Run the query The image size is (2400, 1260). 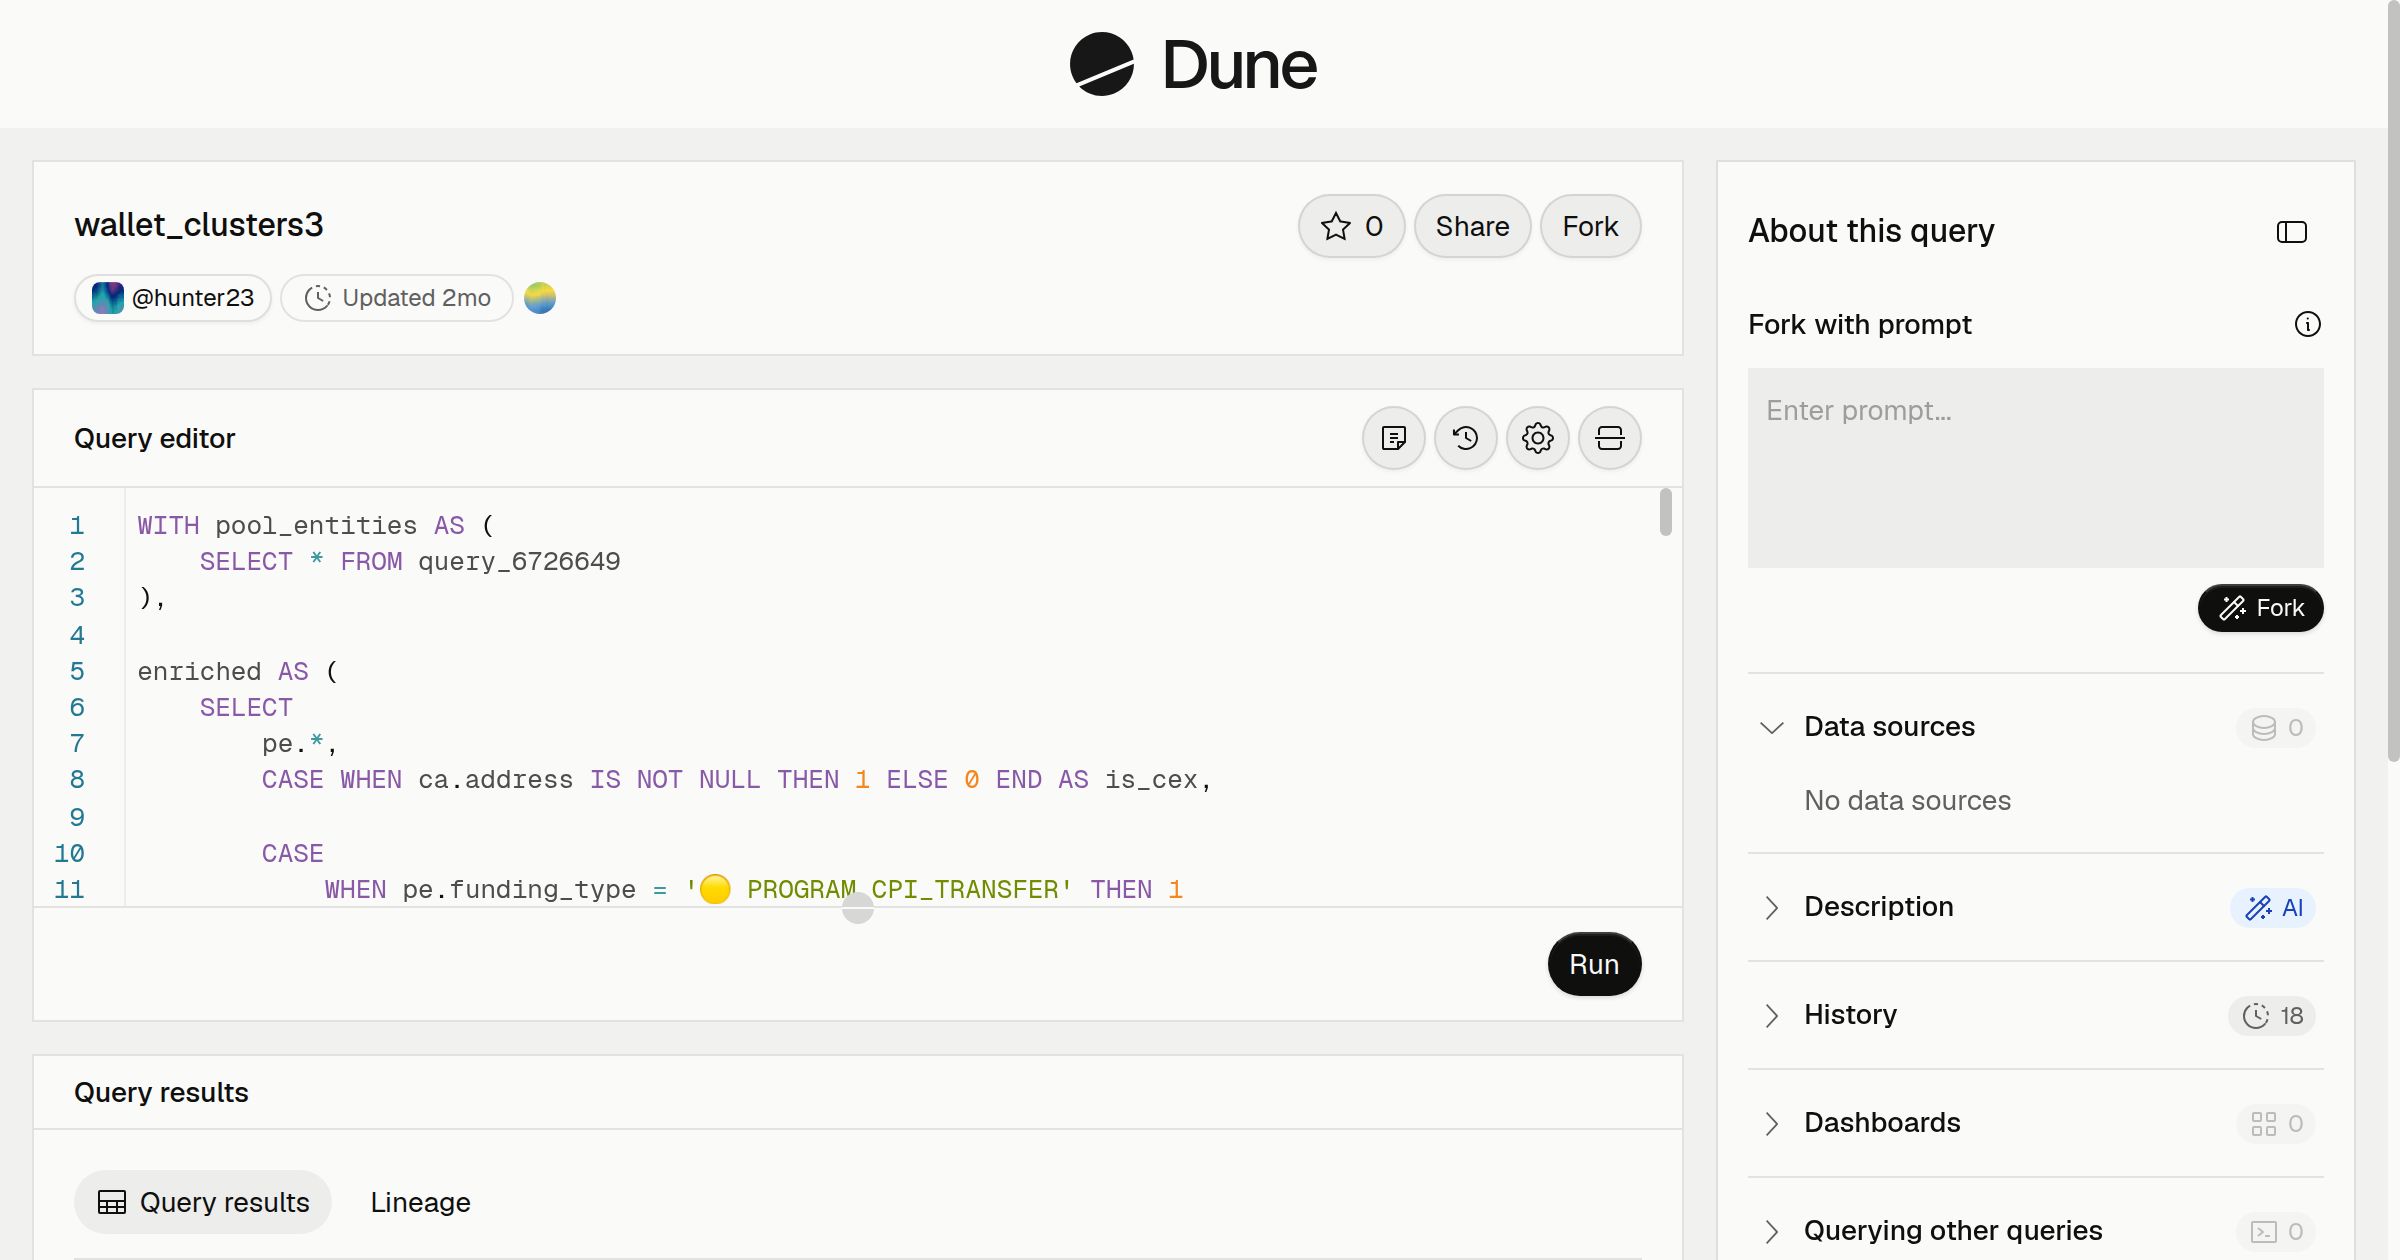pos(1594,964)
